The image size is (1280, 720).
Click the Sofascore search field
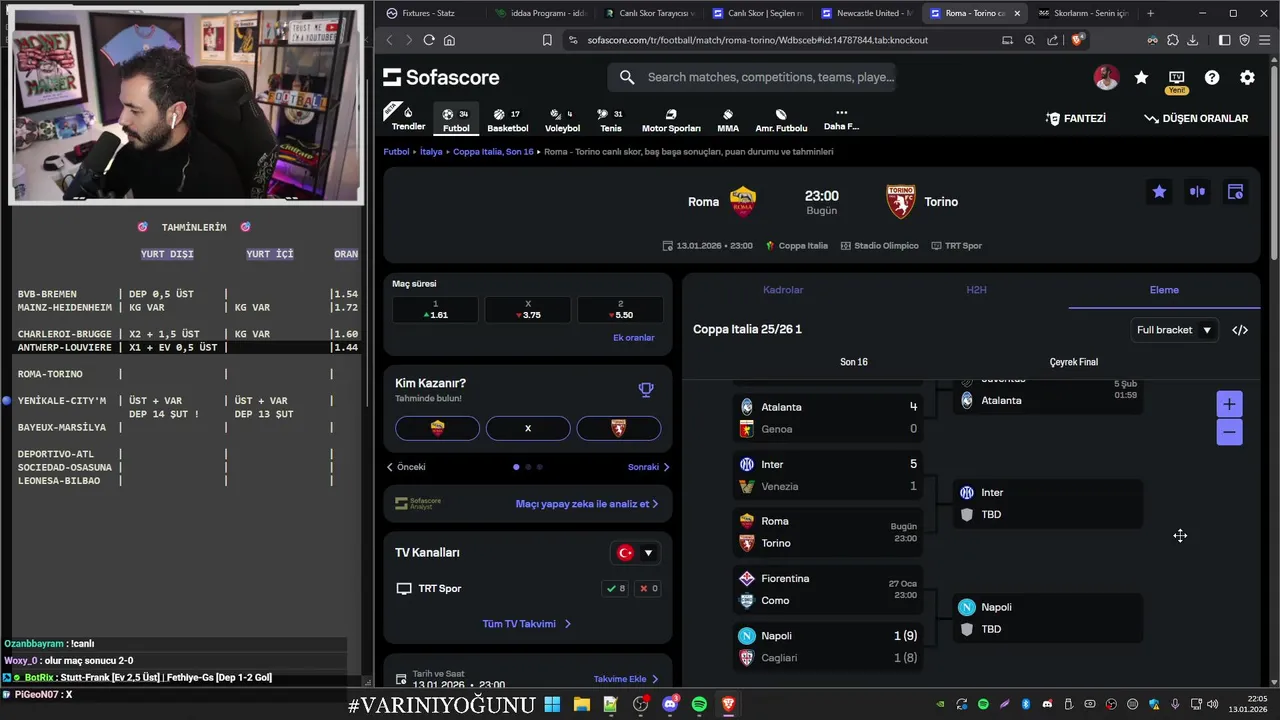751,77
